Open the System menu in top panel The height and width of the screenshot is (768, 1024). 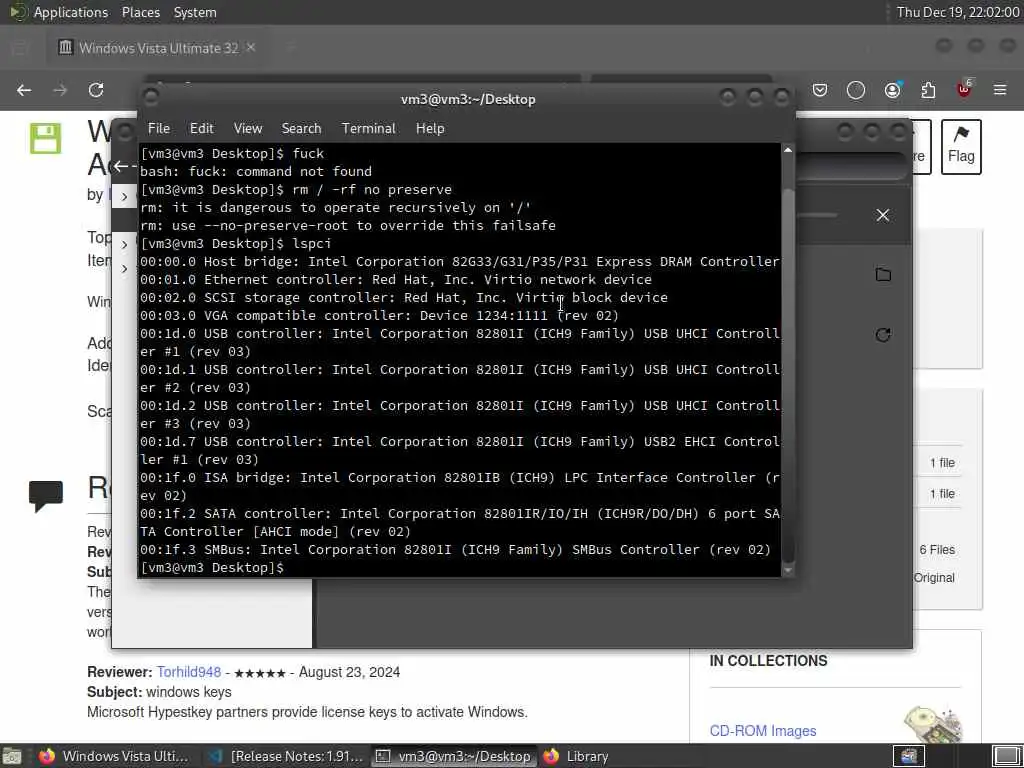[x=195, y=12]
